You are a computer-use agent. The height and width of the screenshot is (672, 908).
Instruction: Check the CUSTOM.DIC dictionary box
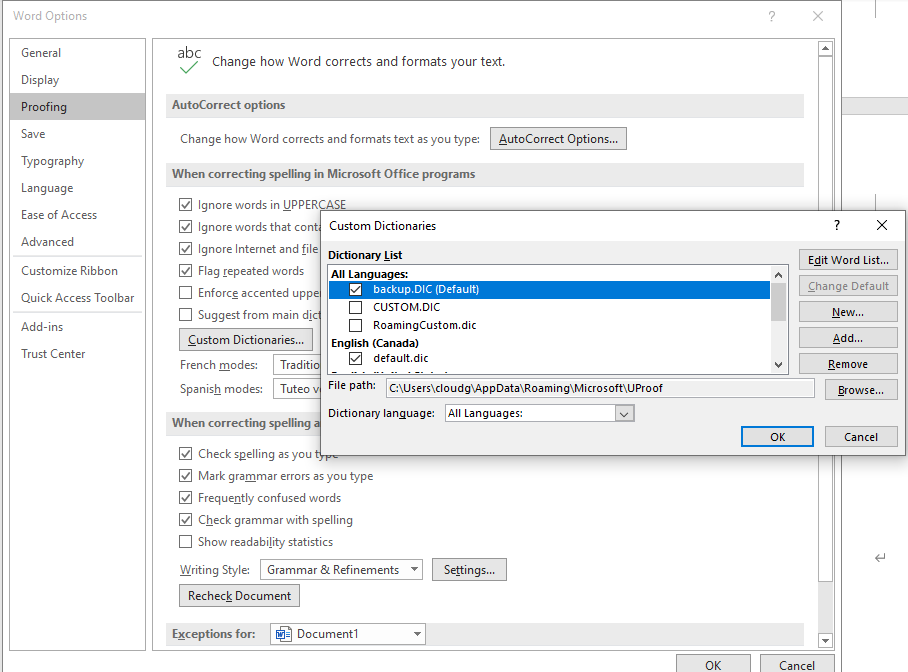pyautogui.click(x=356, y=307)
